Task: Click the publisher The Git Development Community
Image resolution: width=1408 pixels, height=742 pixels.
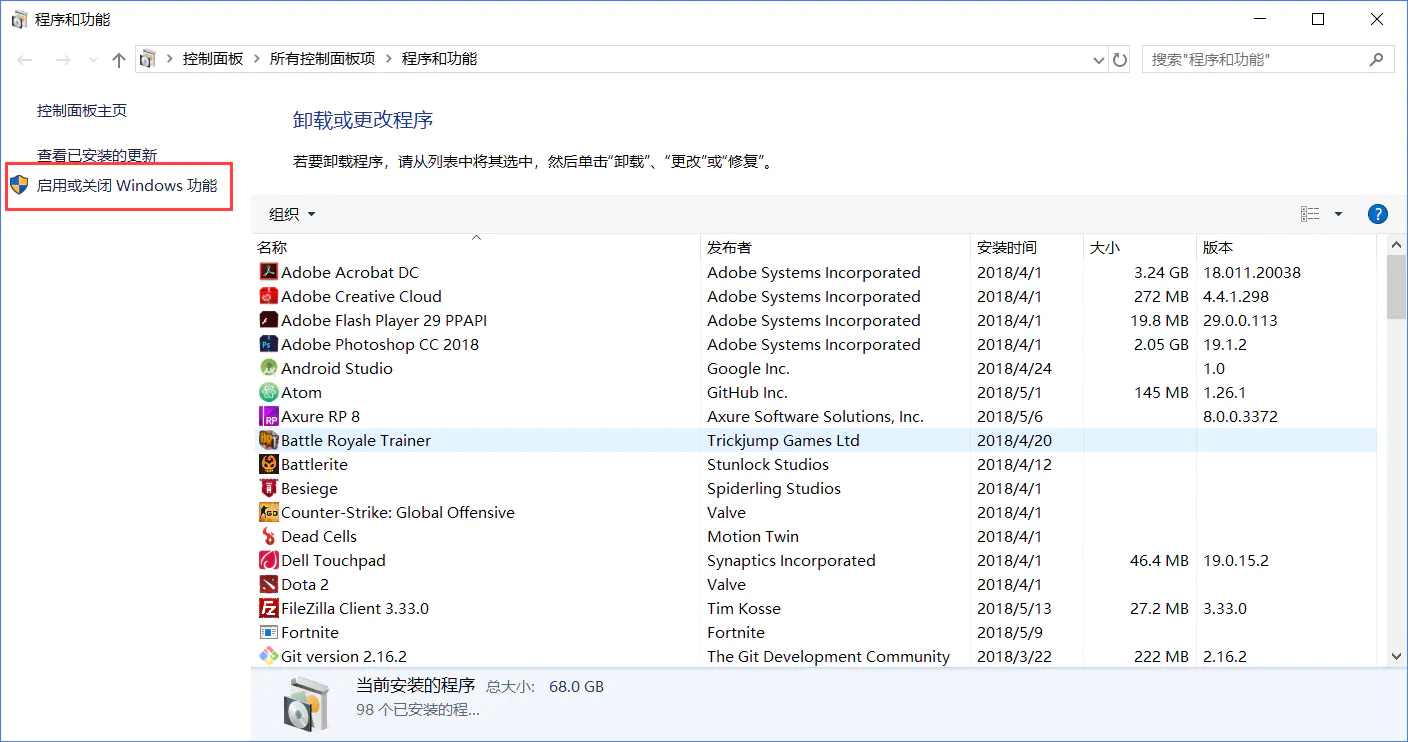Action: coord(828,656)
